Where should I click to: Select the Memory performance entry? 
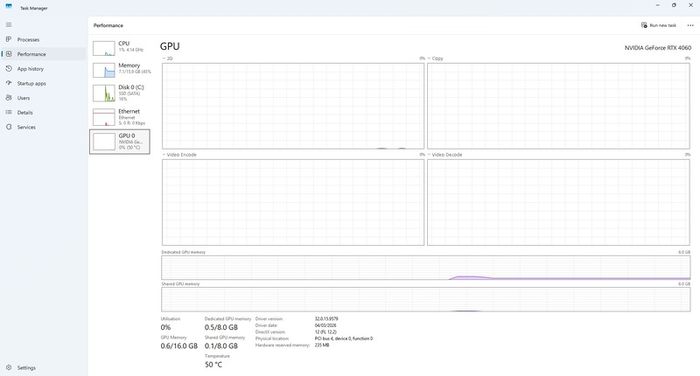120,70
